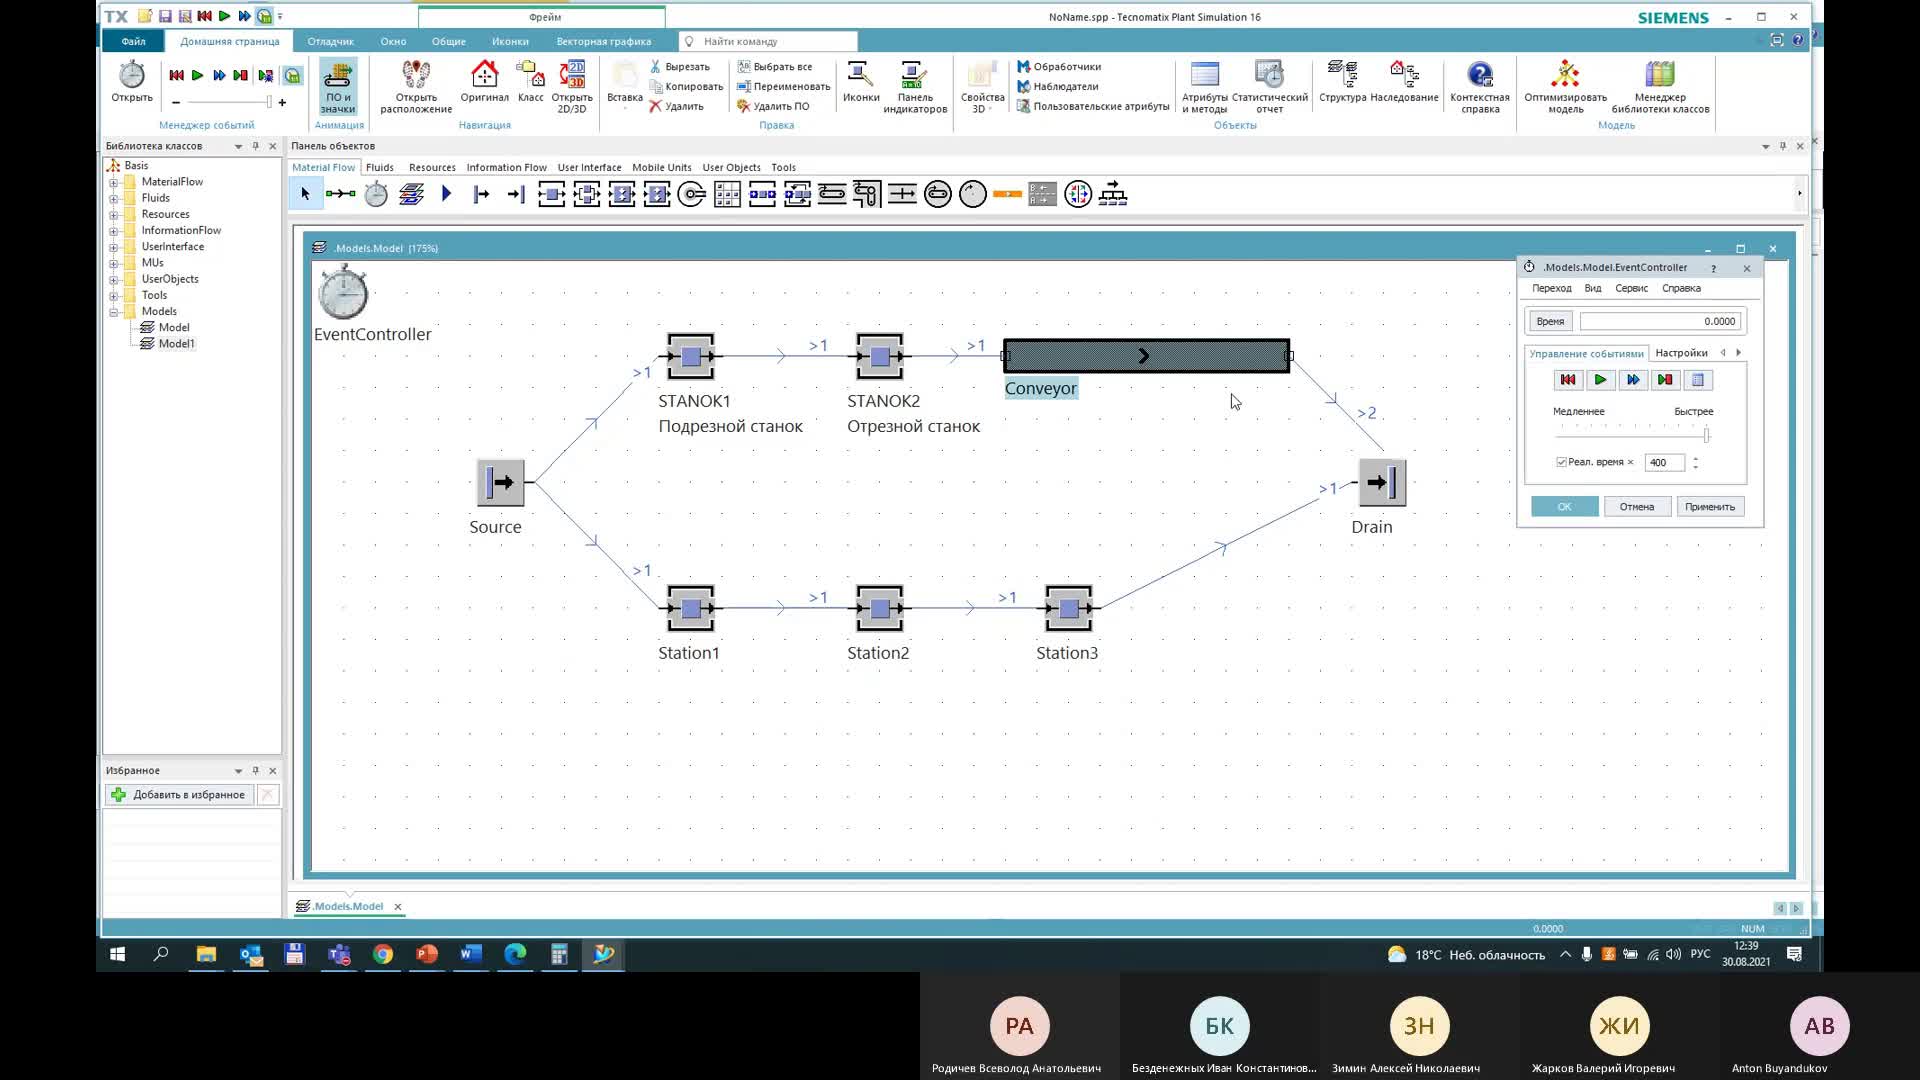Open Избранное panel dropdown arrow
The width and height of the screenshot is (1920, 1080).
pyautogui.click(x=238, y=771)
